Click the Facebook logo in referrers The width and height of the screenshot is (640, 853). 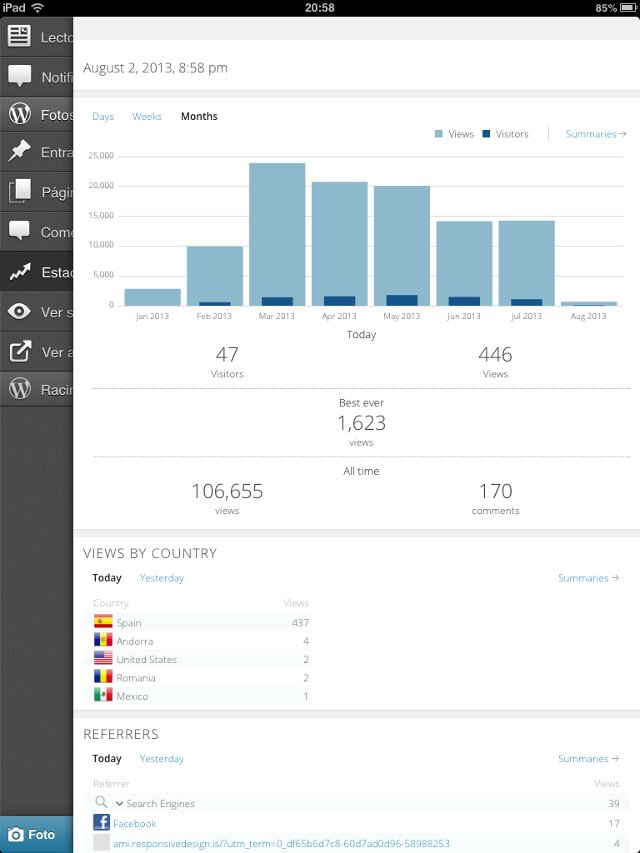(x=101, y=823)
